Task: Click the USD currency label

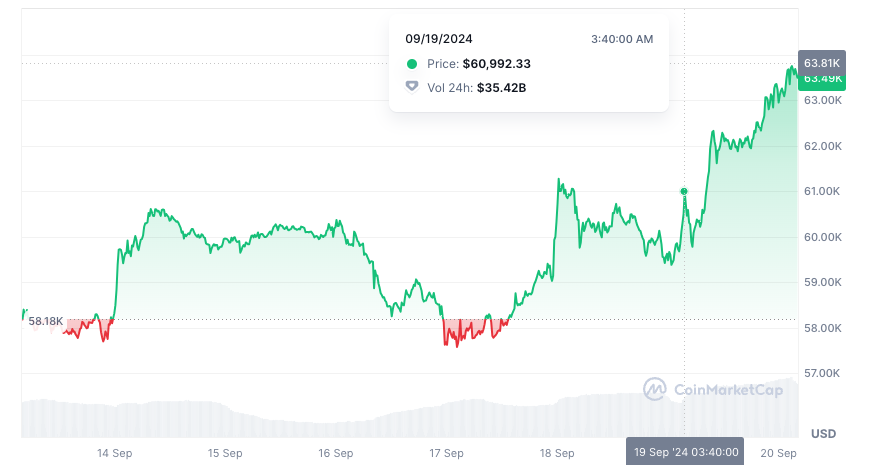Action: (823, 434)
